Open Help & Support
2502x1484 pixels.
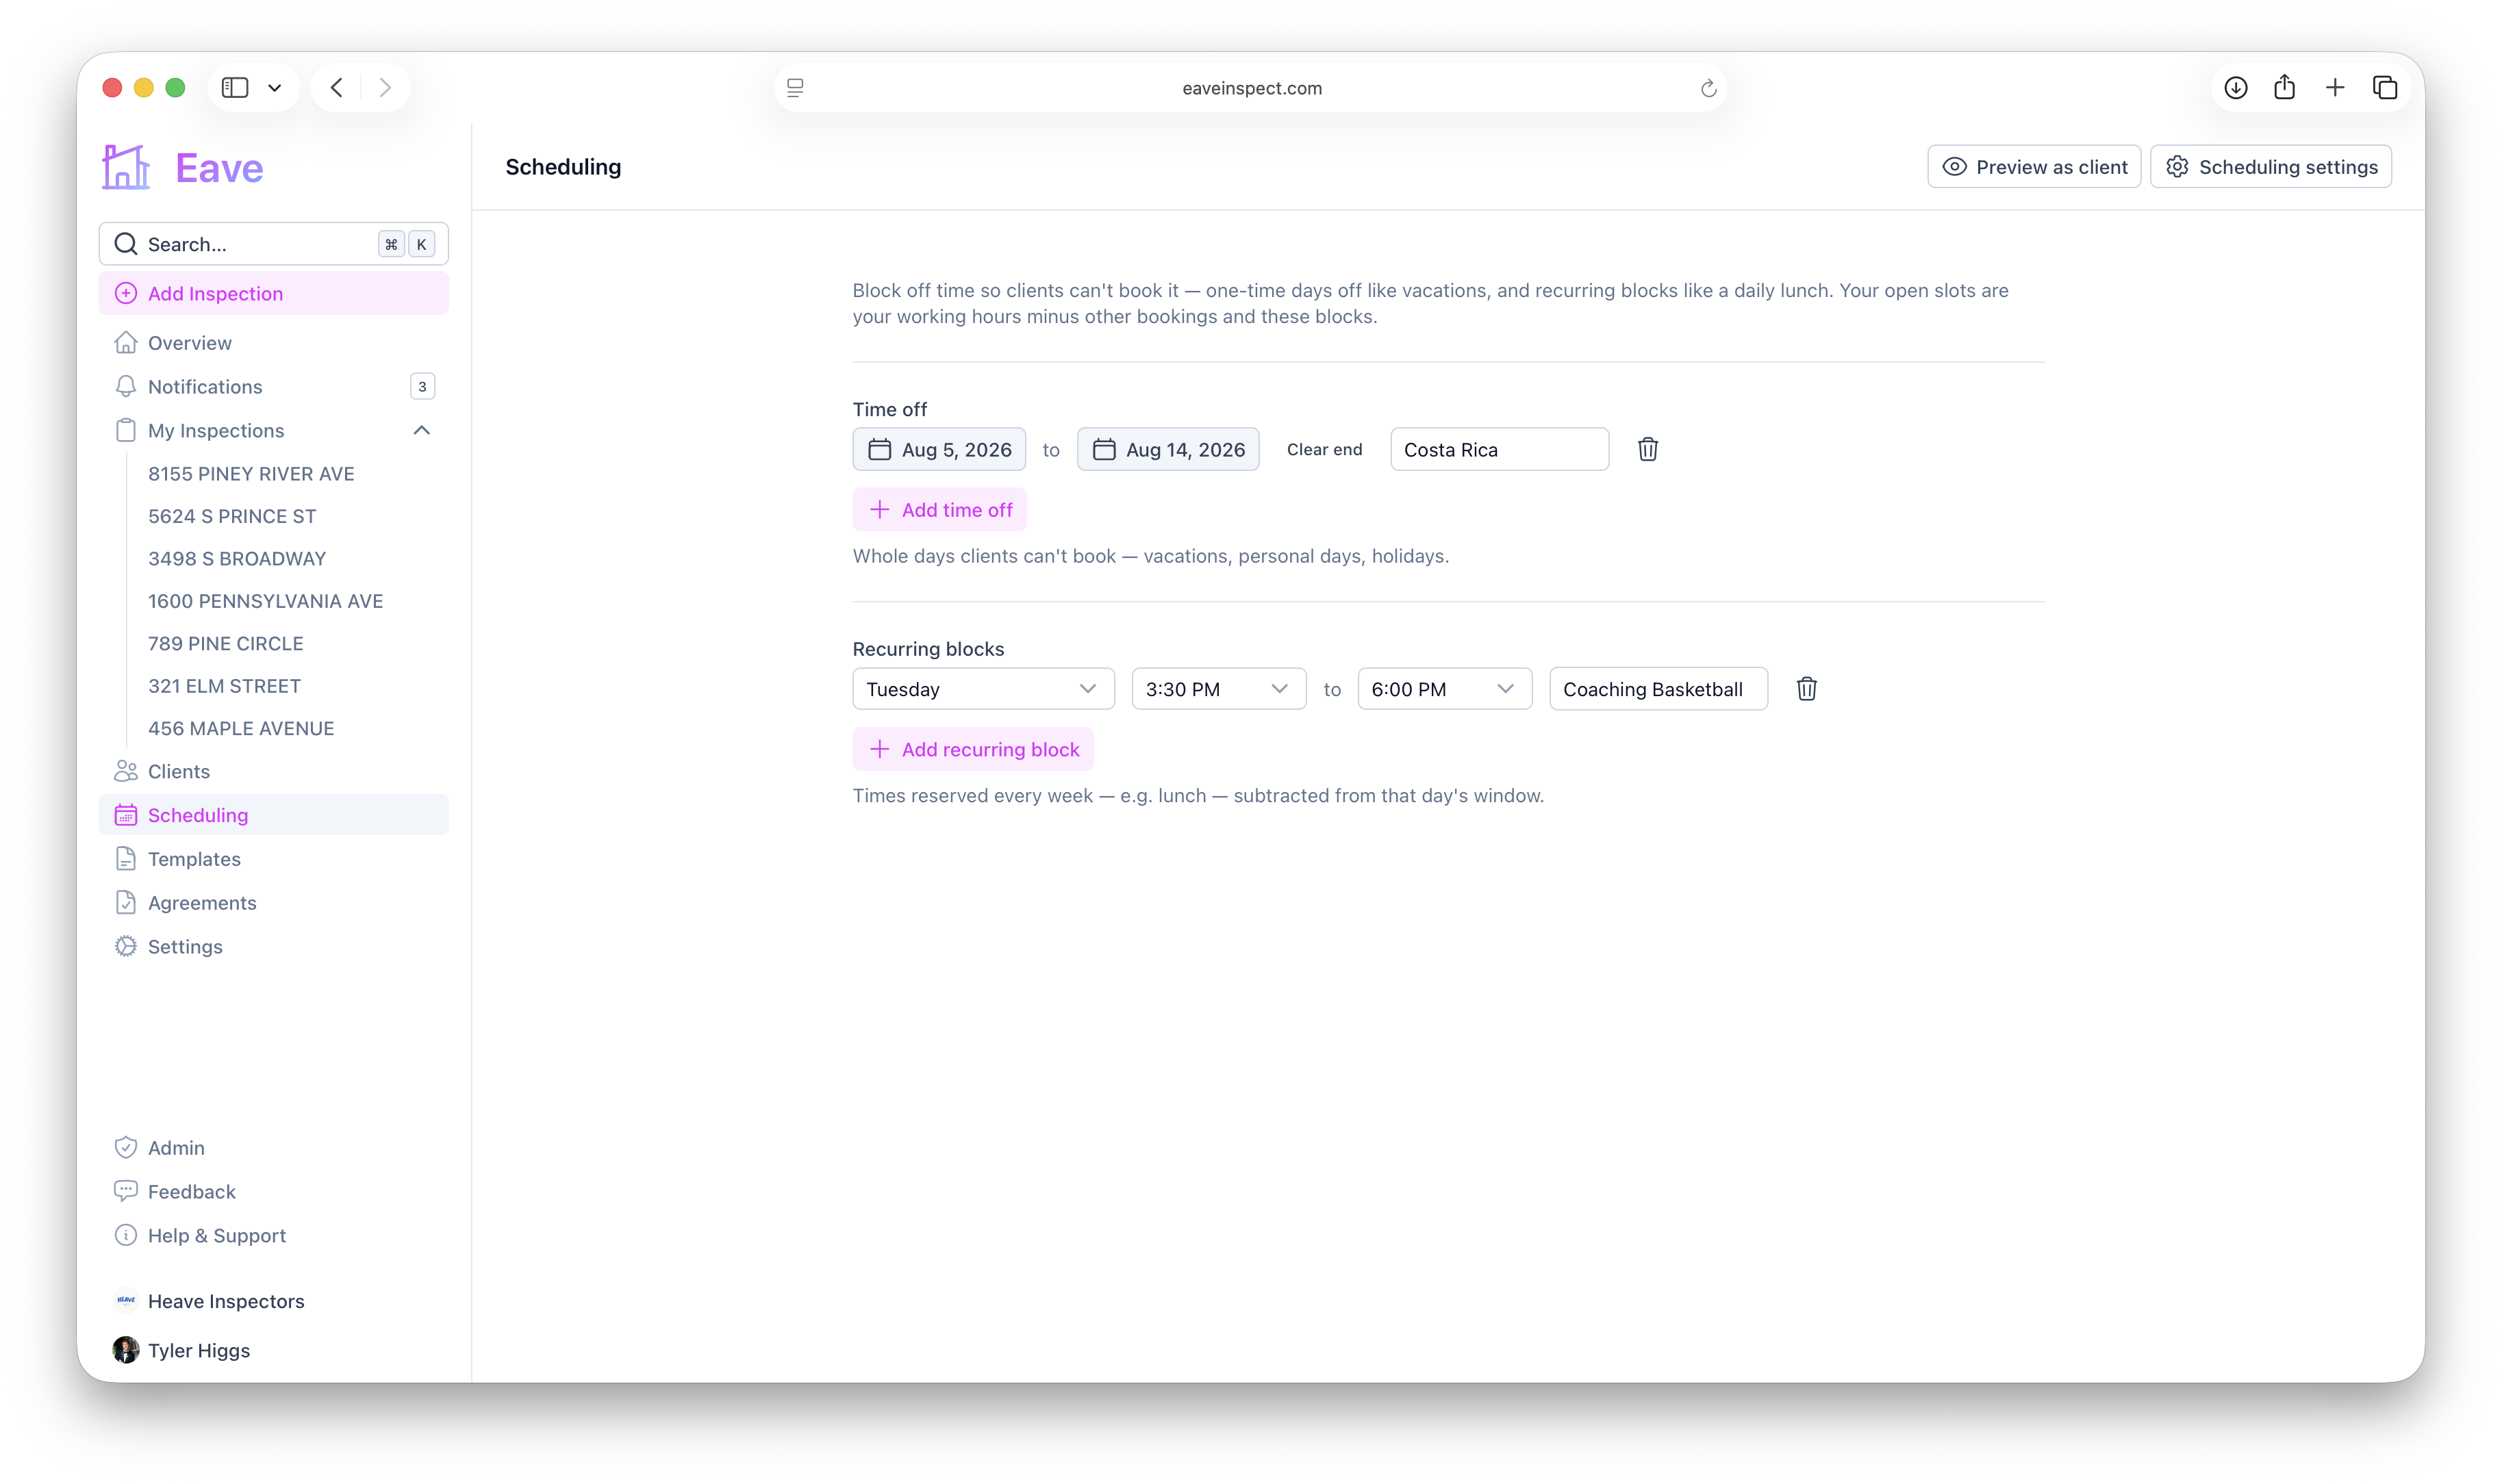point(273,1236)
